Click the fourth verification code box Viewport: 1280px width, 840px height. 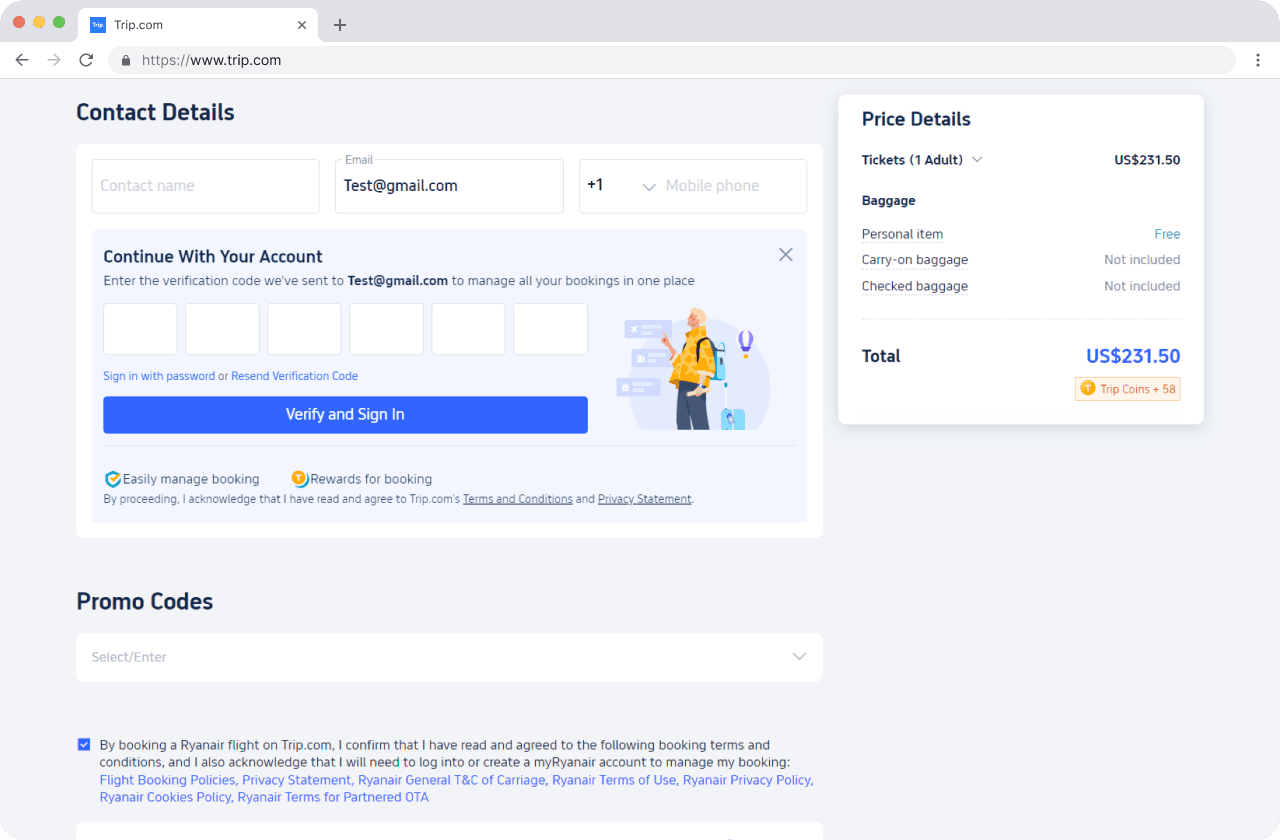coord(386,329)
